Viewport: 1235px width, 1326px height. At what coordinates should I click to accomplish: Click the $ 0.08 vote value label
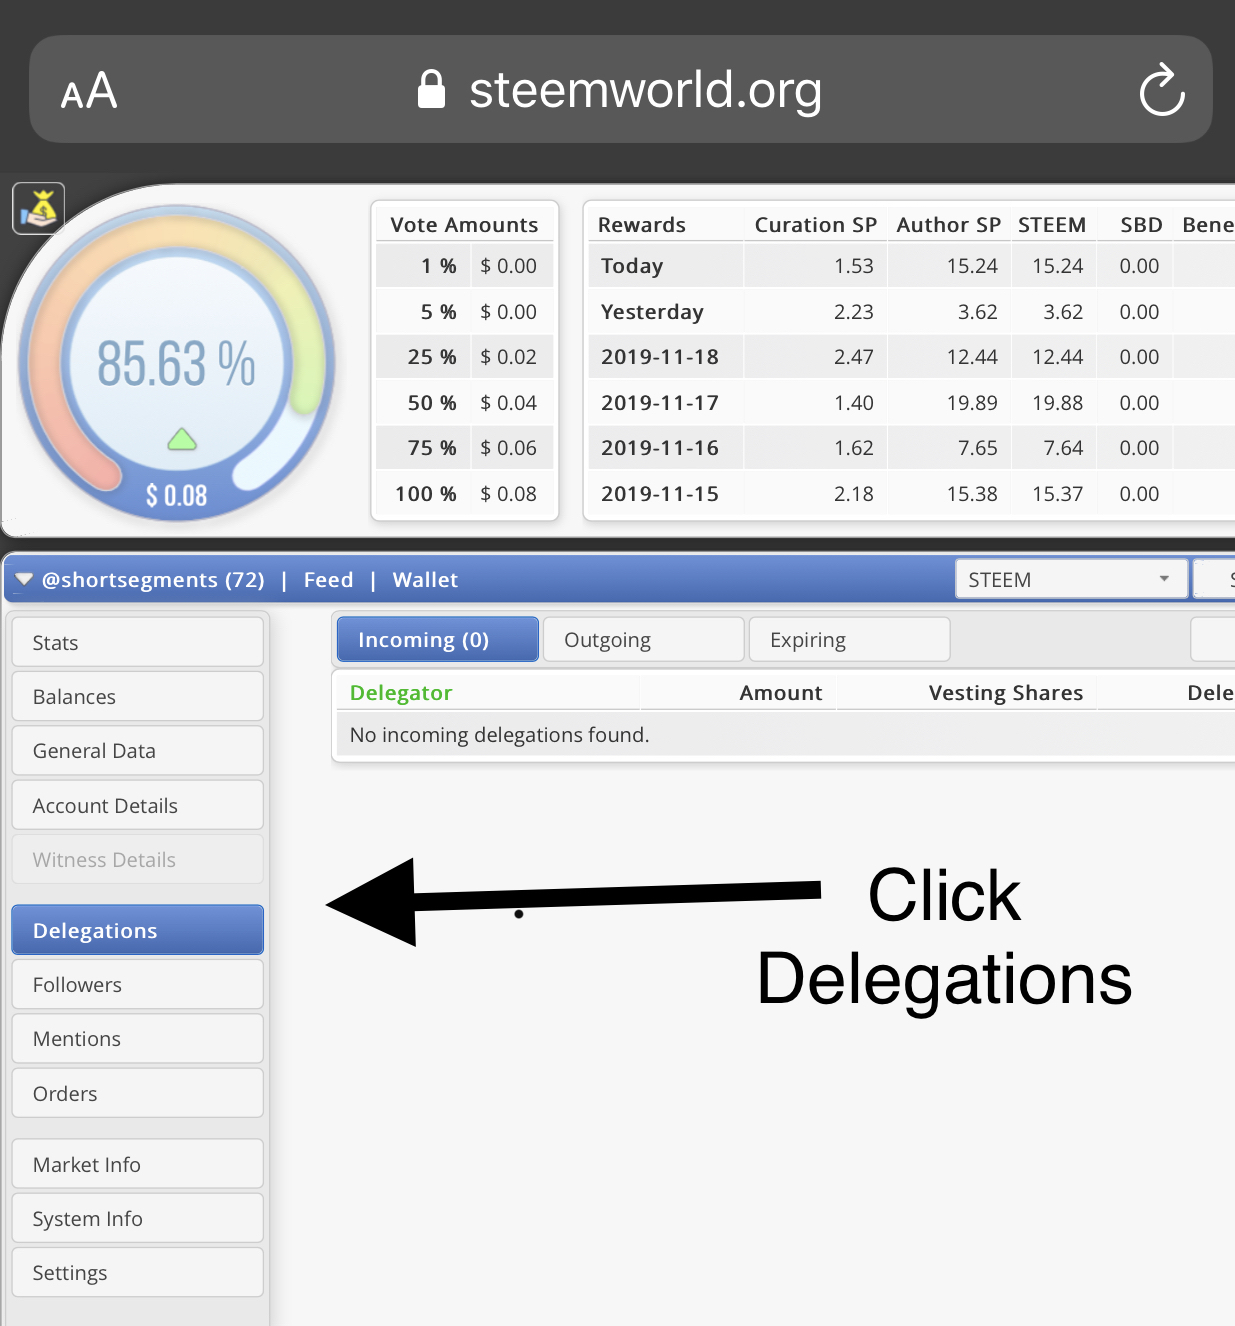coord(177,495)
